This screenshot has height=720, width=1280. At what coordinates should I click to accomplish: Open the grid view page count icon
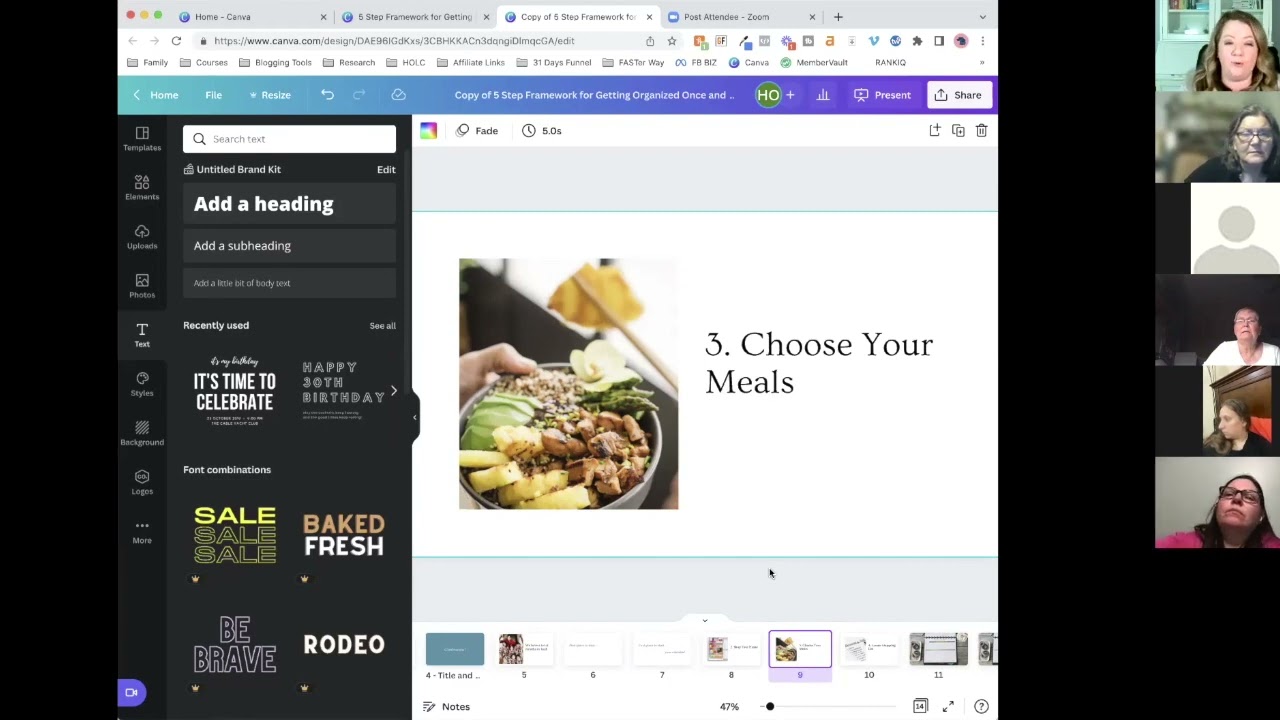920,707
